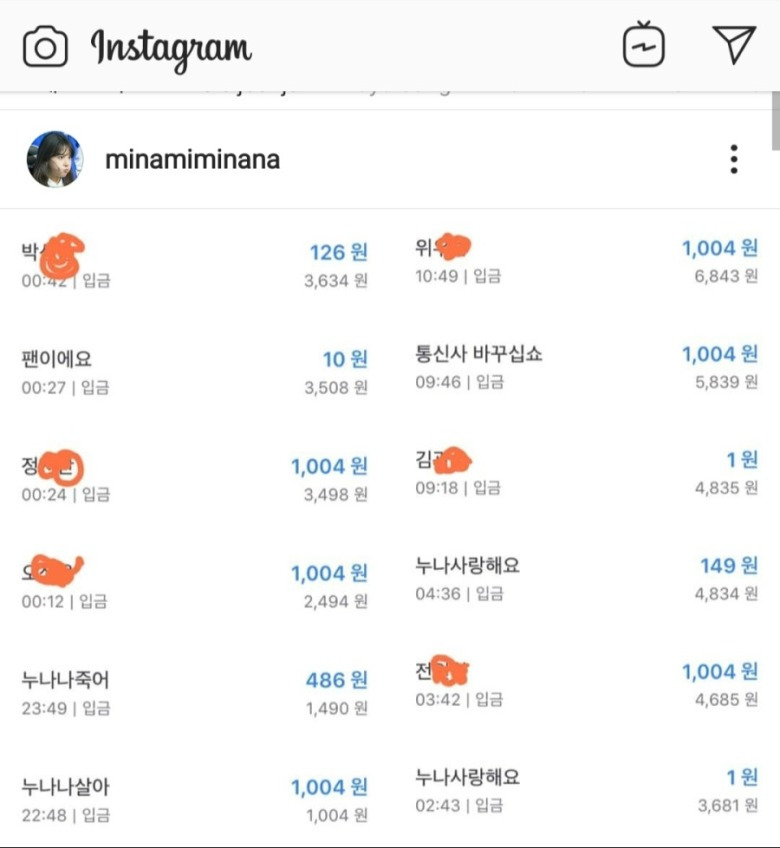Click the 6,843 원 balance text
Screen dimensions: 780x848
coord(726,276)
